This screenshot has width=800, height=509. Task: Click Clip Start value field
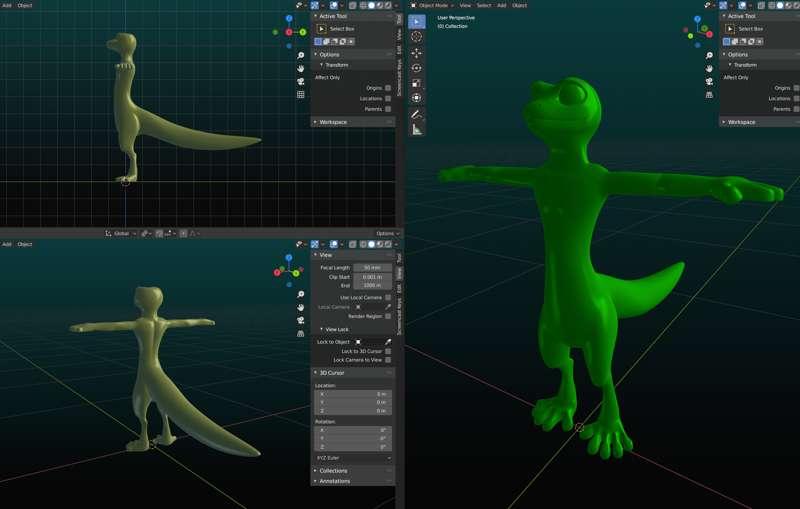coord(372,276)
